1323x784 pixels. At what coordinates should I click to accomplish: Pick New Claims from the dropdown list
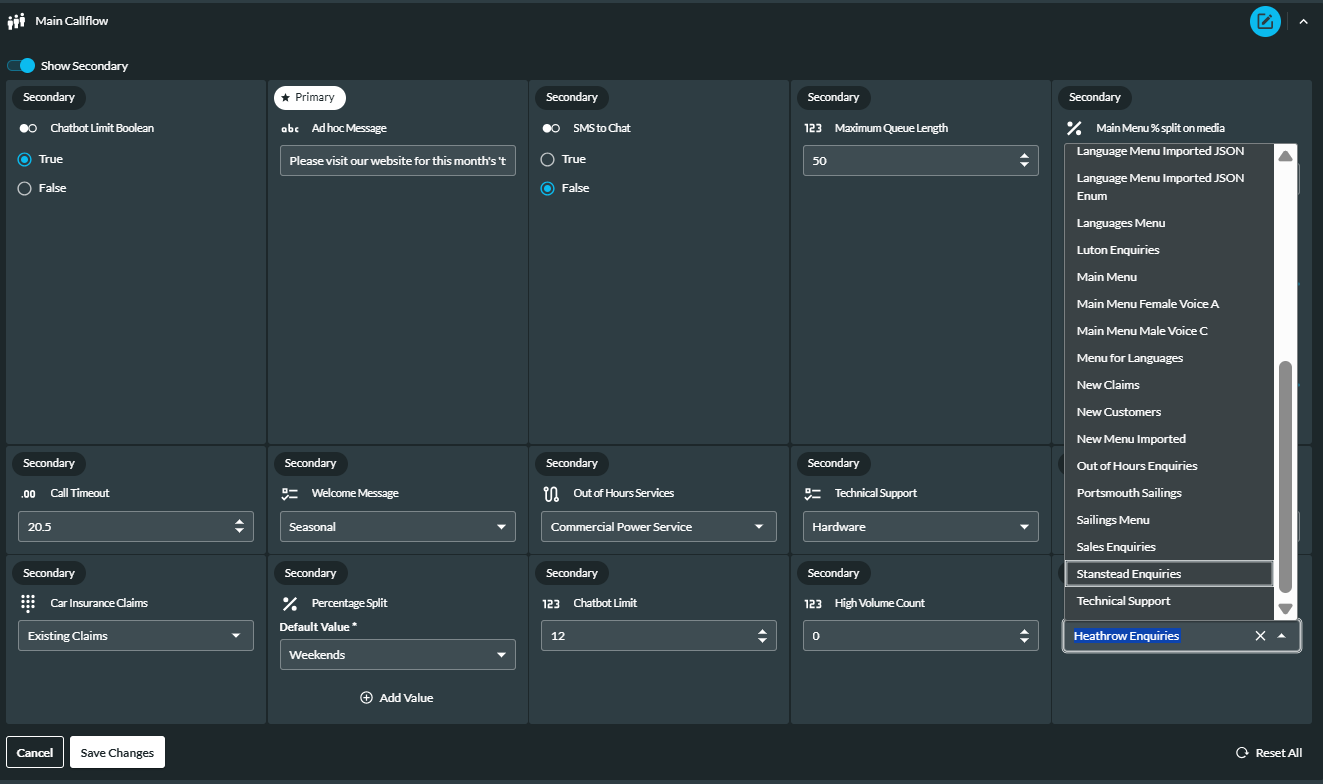coord(1169,385)
